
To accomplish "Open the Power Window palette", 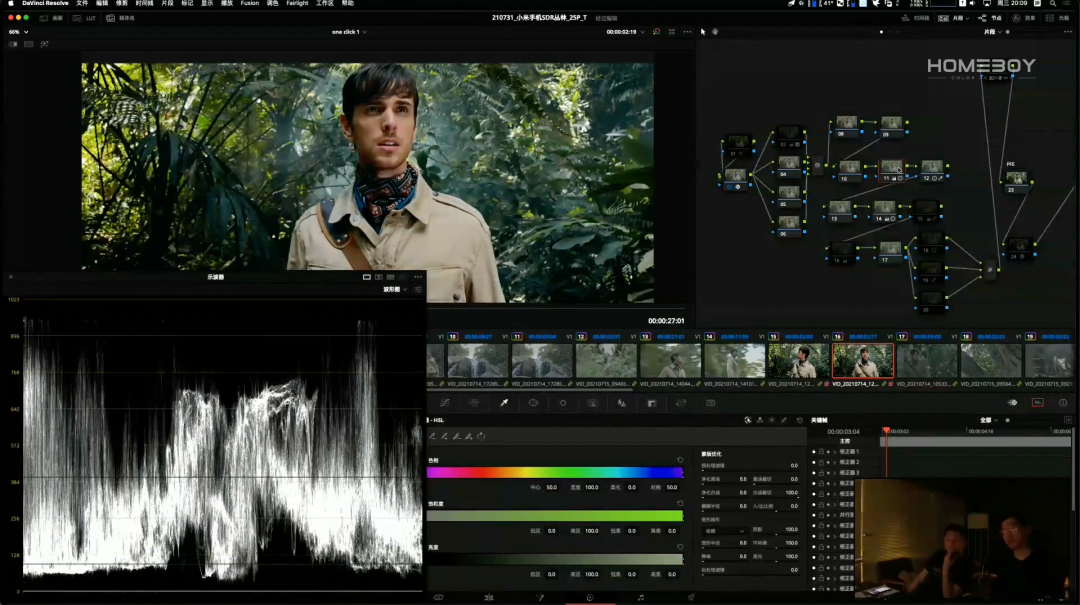I will pos(533,403).
